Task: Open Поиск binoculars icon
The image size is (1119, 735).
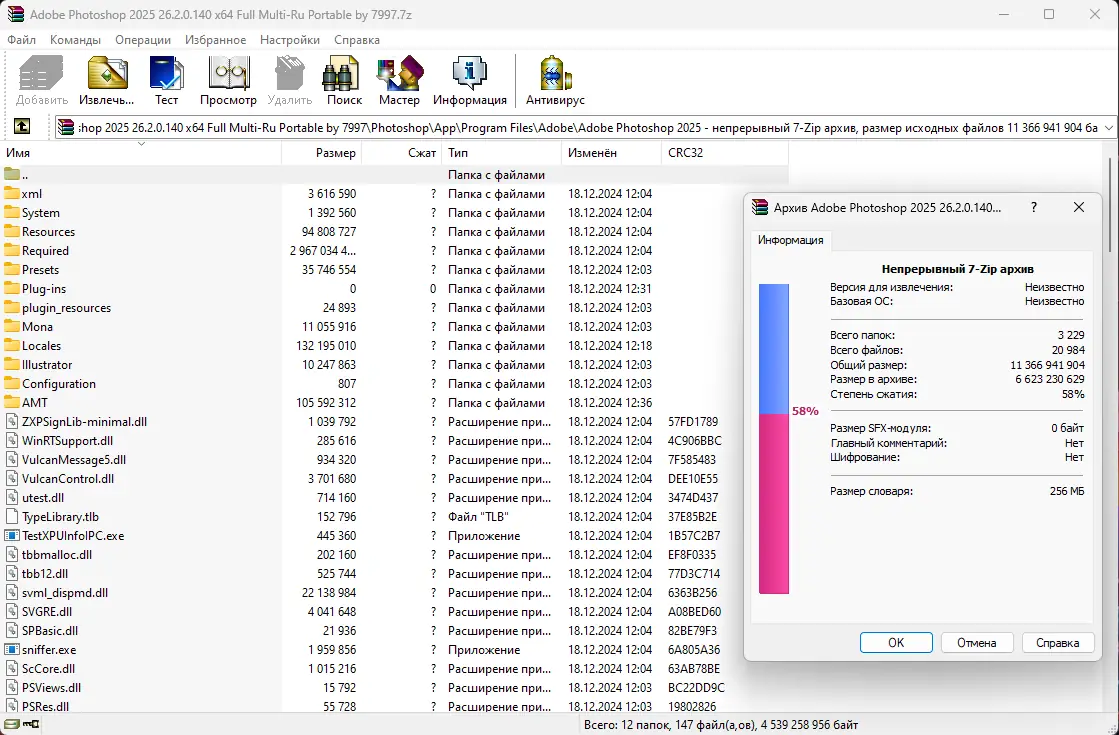Action: tap(340, 73)
